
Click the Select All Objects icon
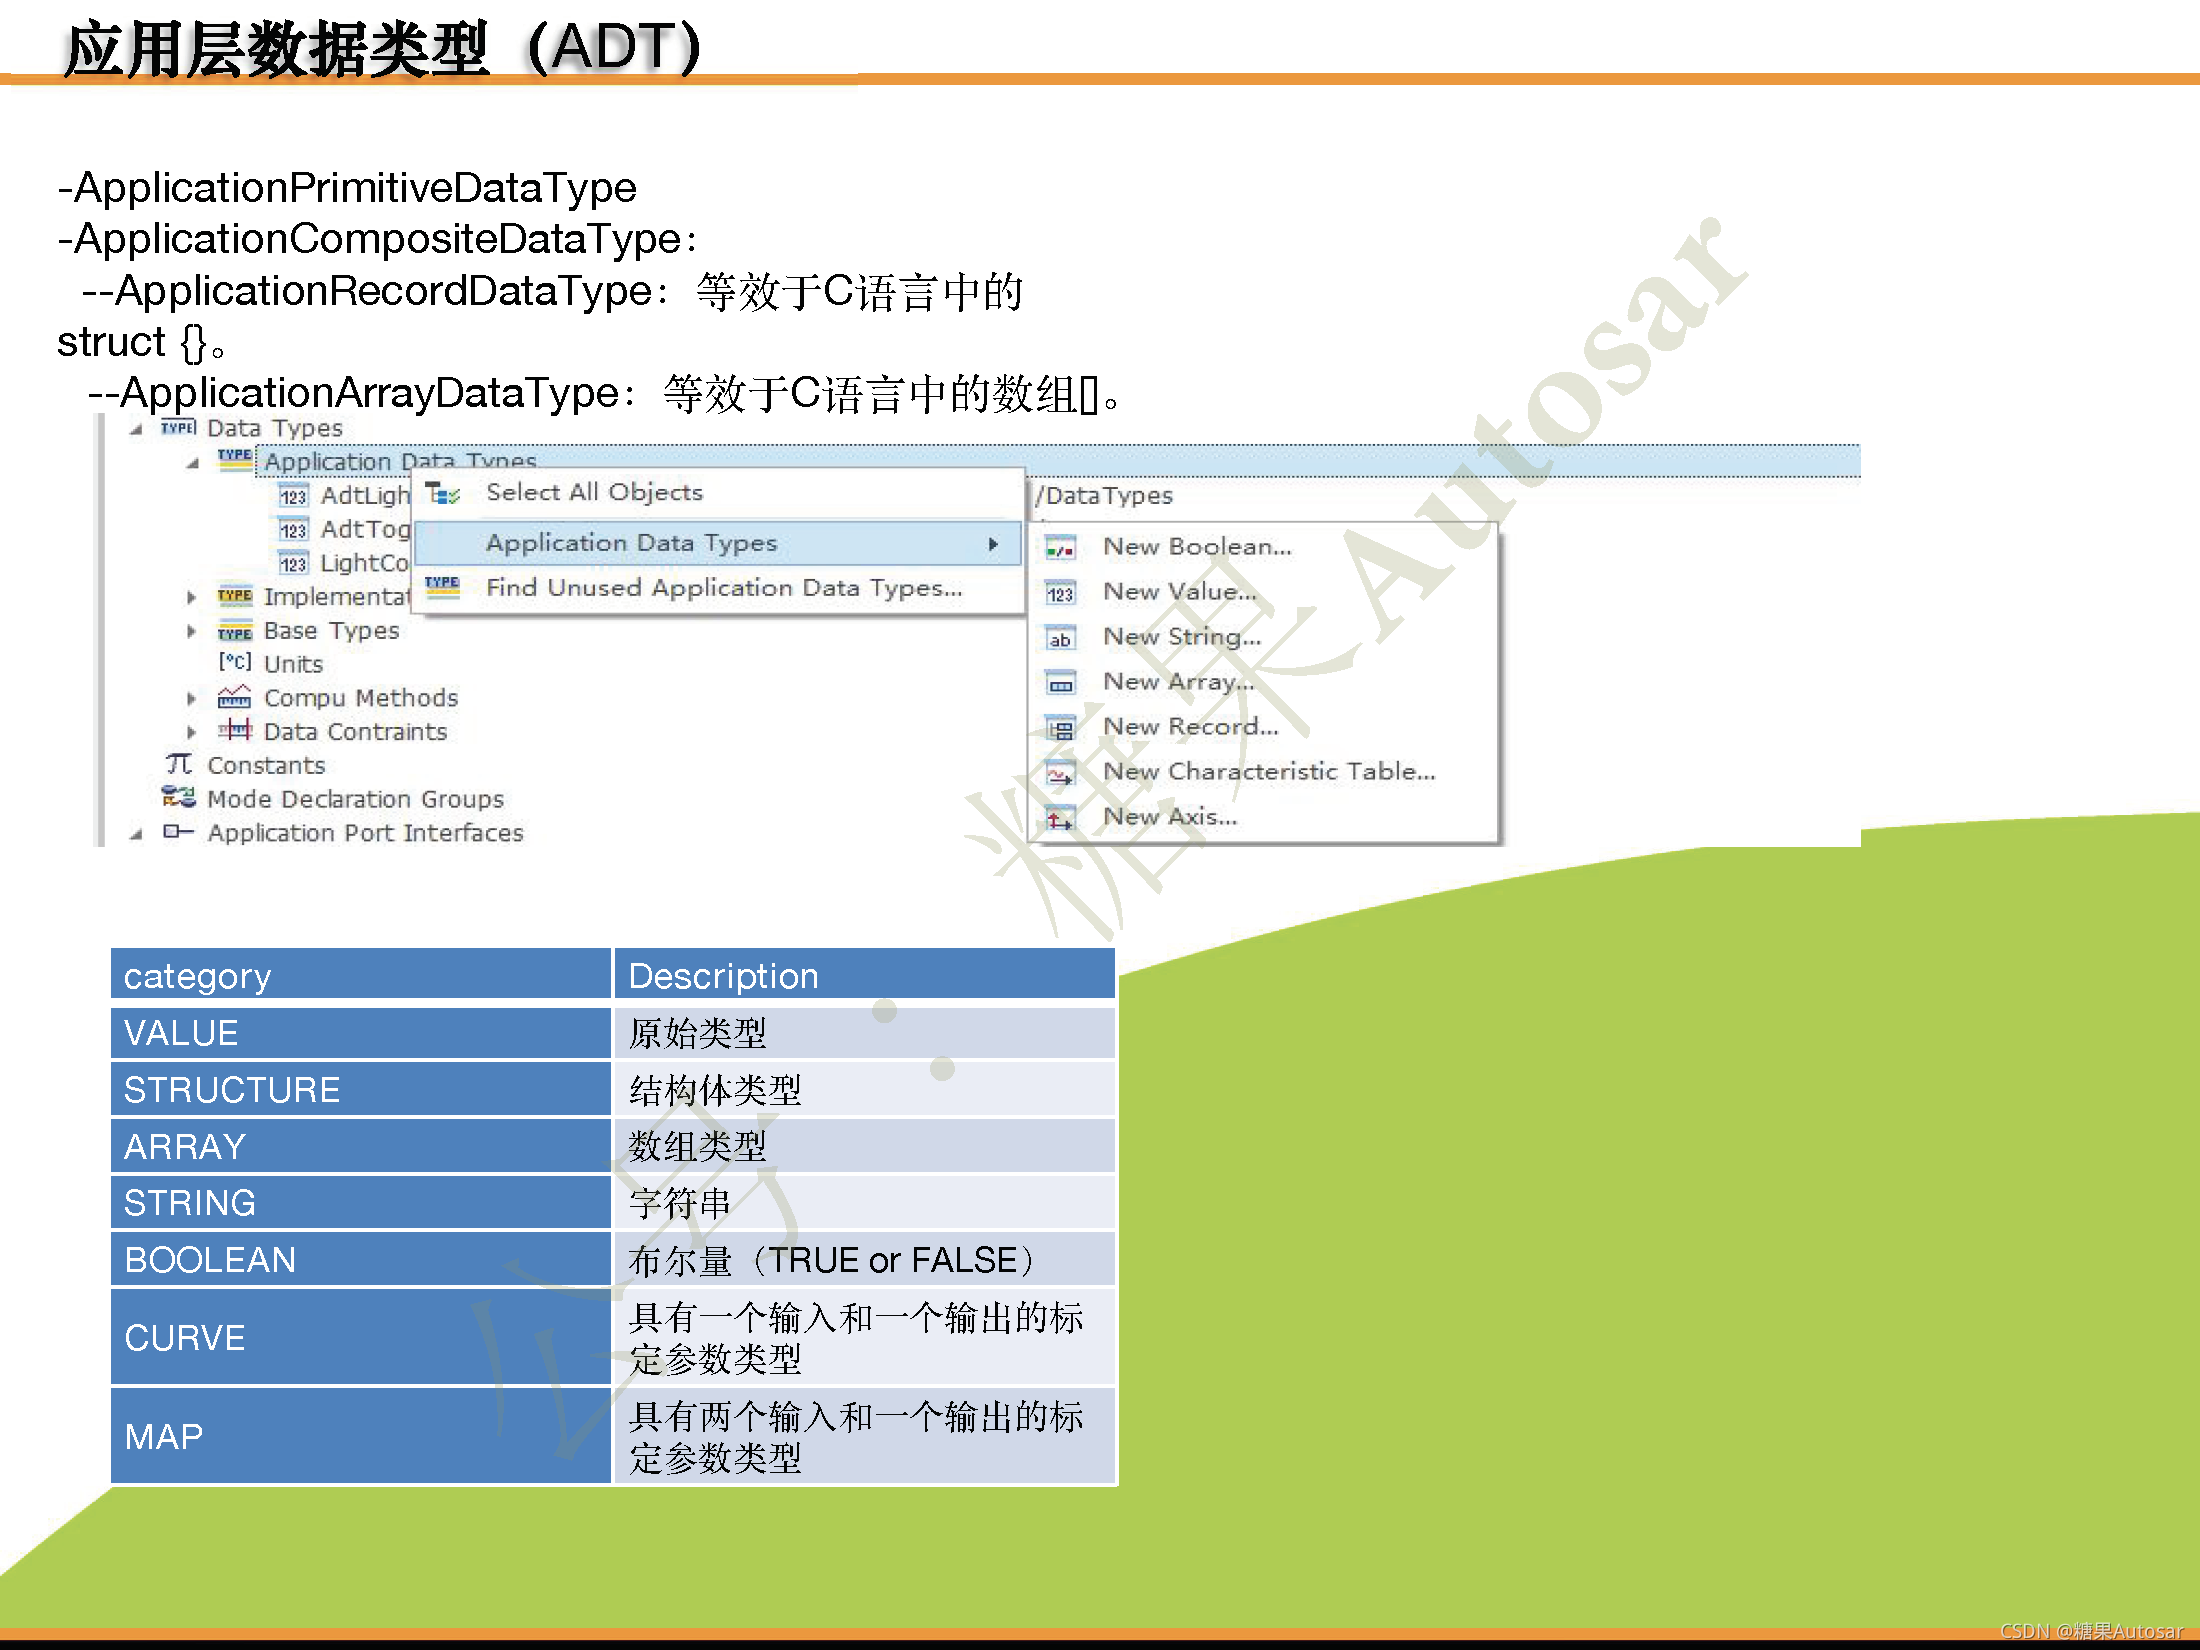[x=442, y=493]
